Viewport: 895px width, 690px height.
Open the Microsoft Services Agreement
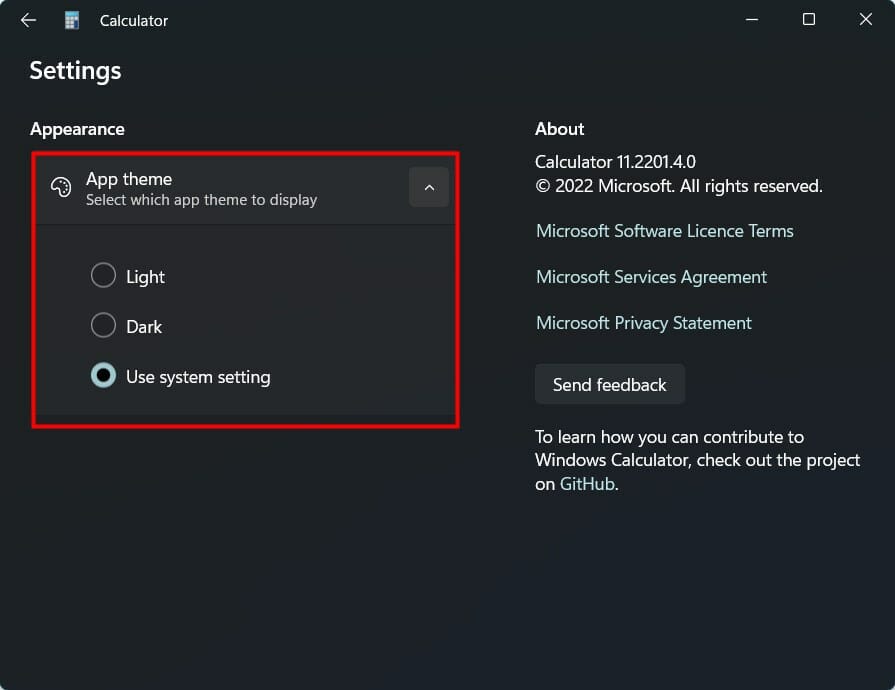pyautogui.click(x=652, y=277)
